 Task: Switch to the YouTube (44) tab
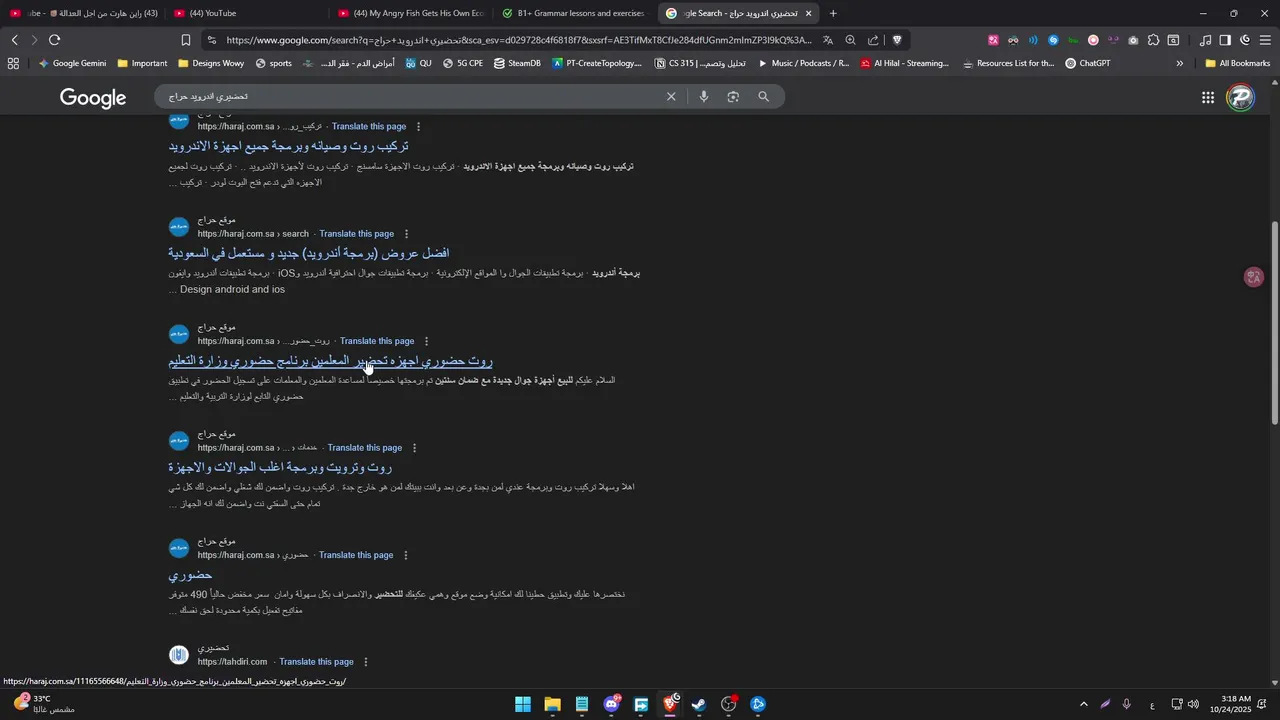click(244, 13)
